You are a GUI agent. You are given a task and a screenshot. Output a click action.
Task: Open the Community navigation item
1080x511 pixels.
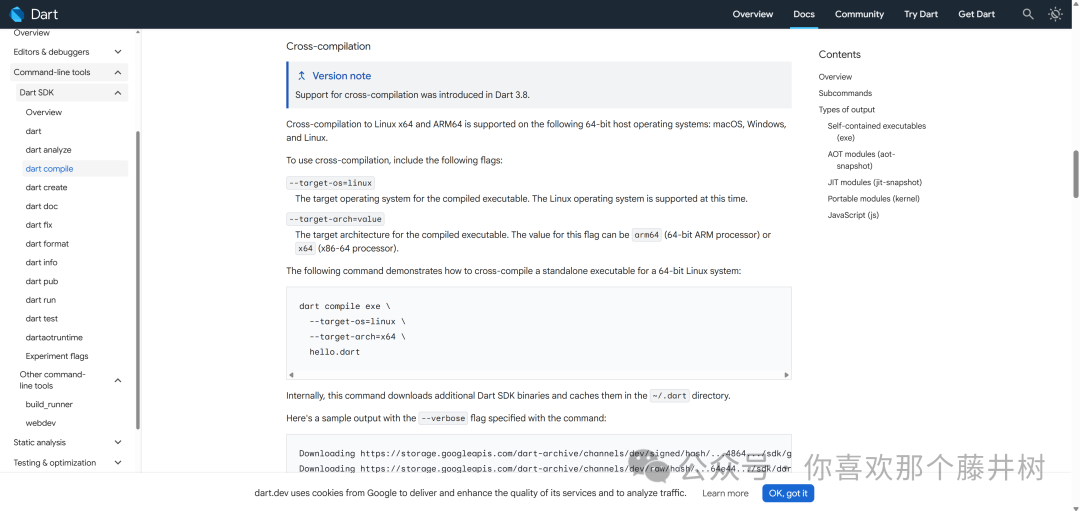859,14
